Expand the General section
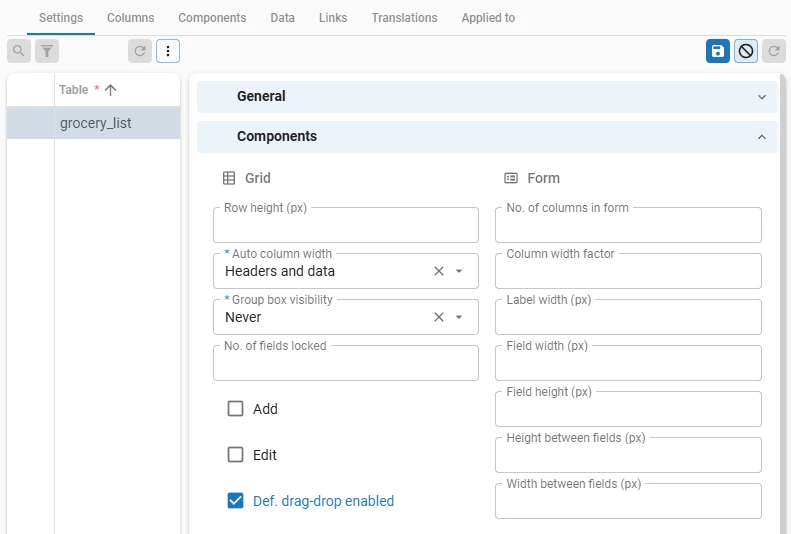This screenshot has height=534, width=791. click(x=487, y=97)
